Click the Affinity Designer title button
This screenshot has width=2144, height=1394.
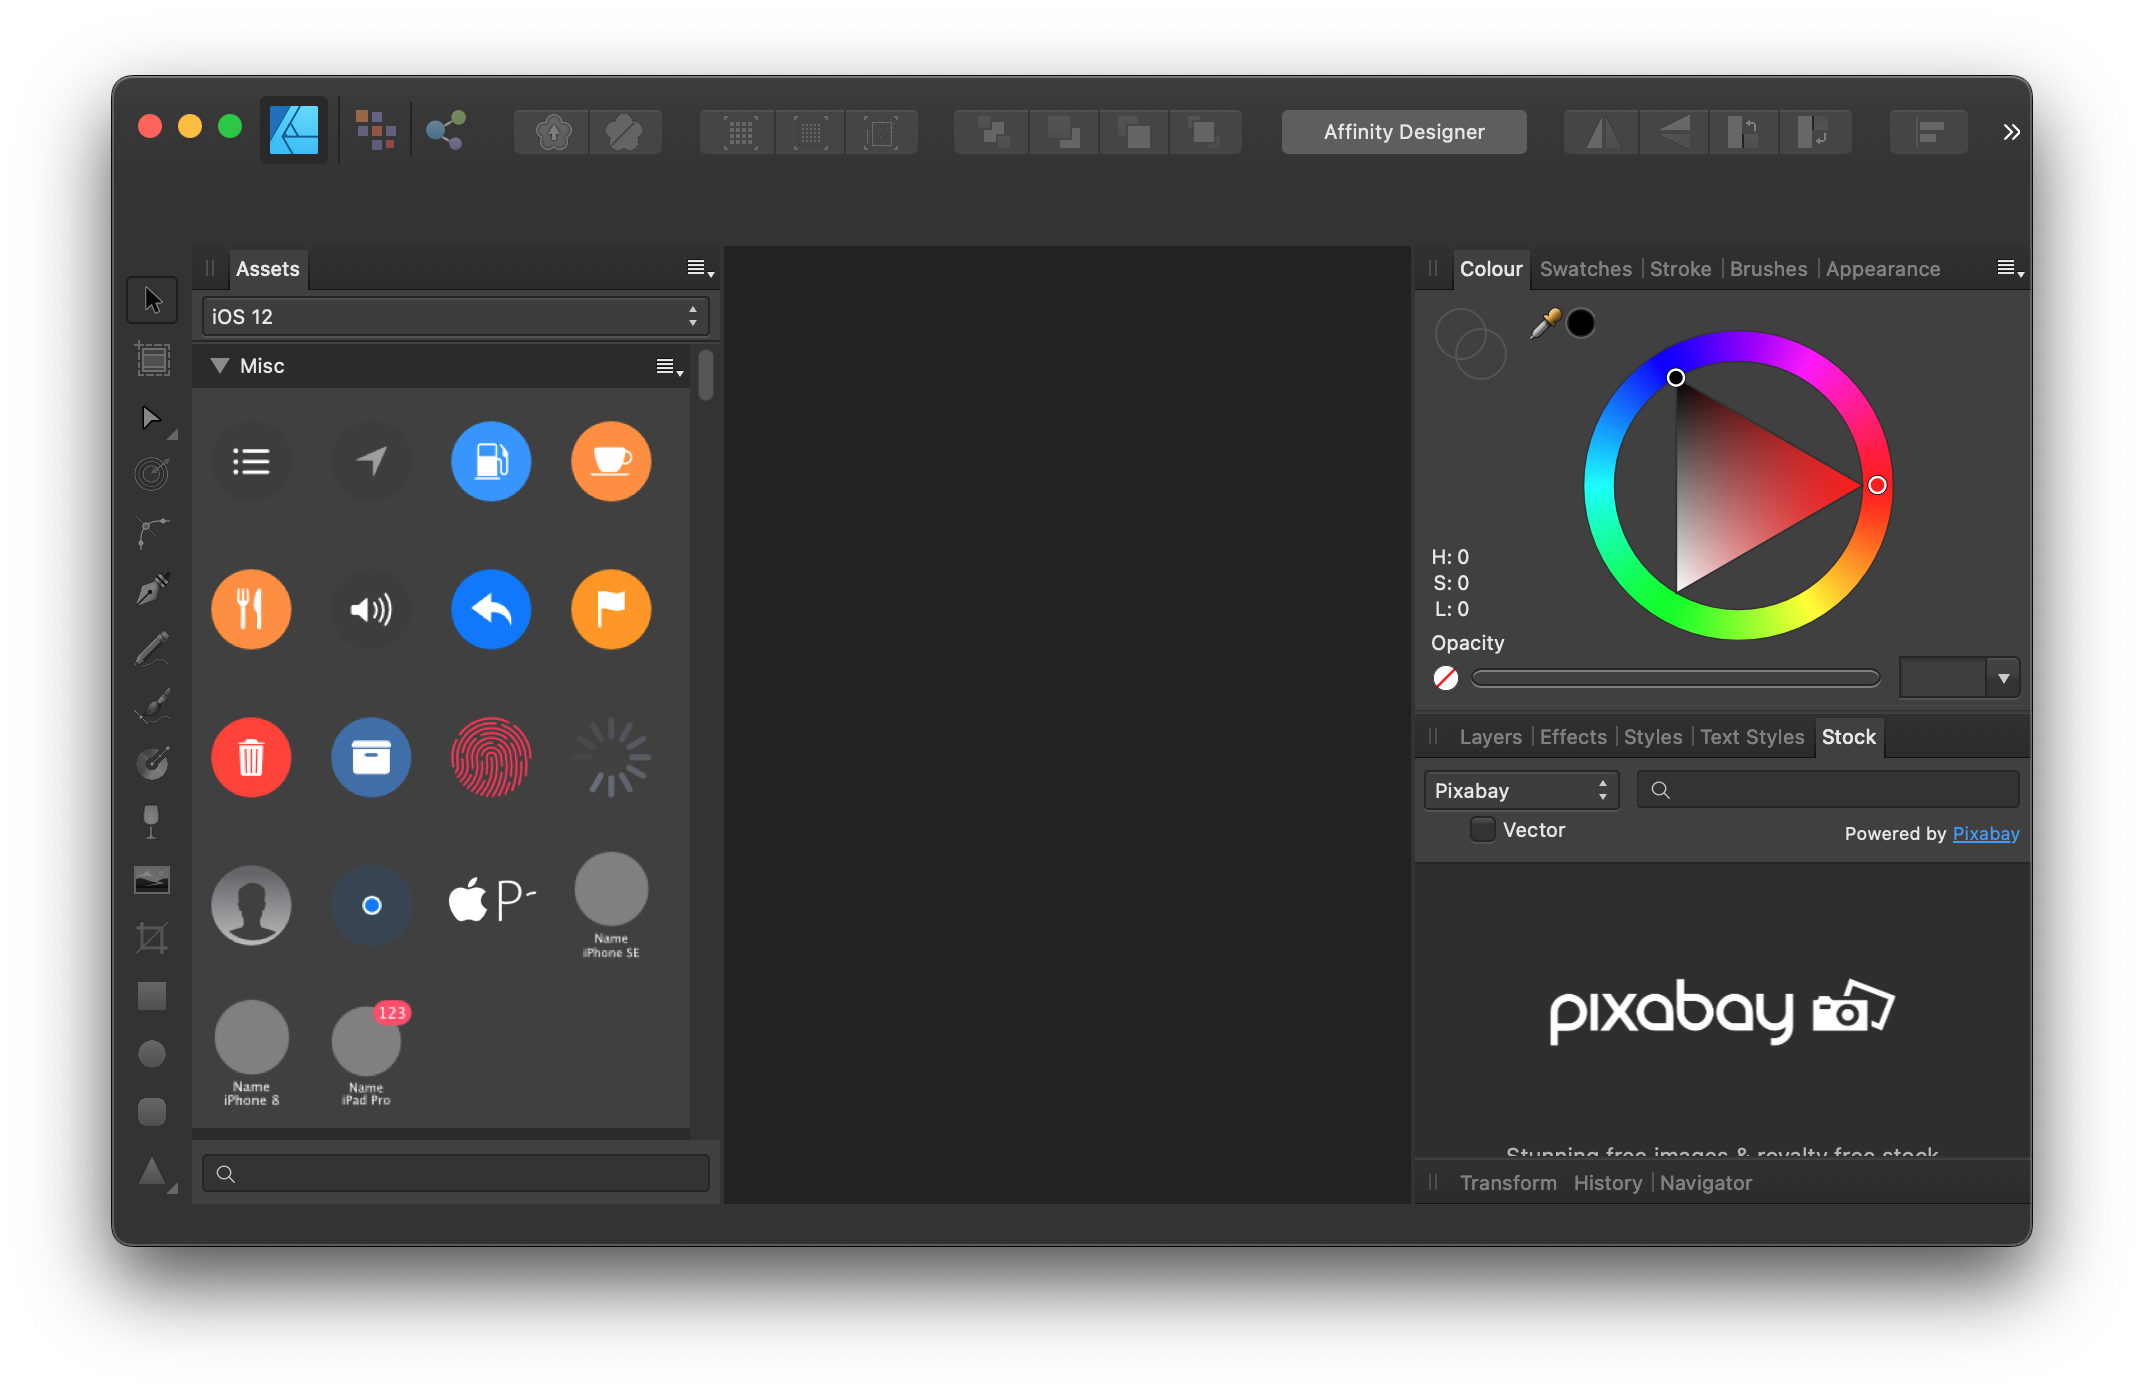(x=1403, y=132)
